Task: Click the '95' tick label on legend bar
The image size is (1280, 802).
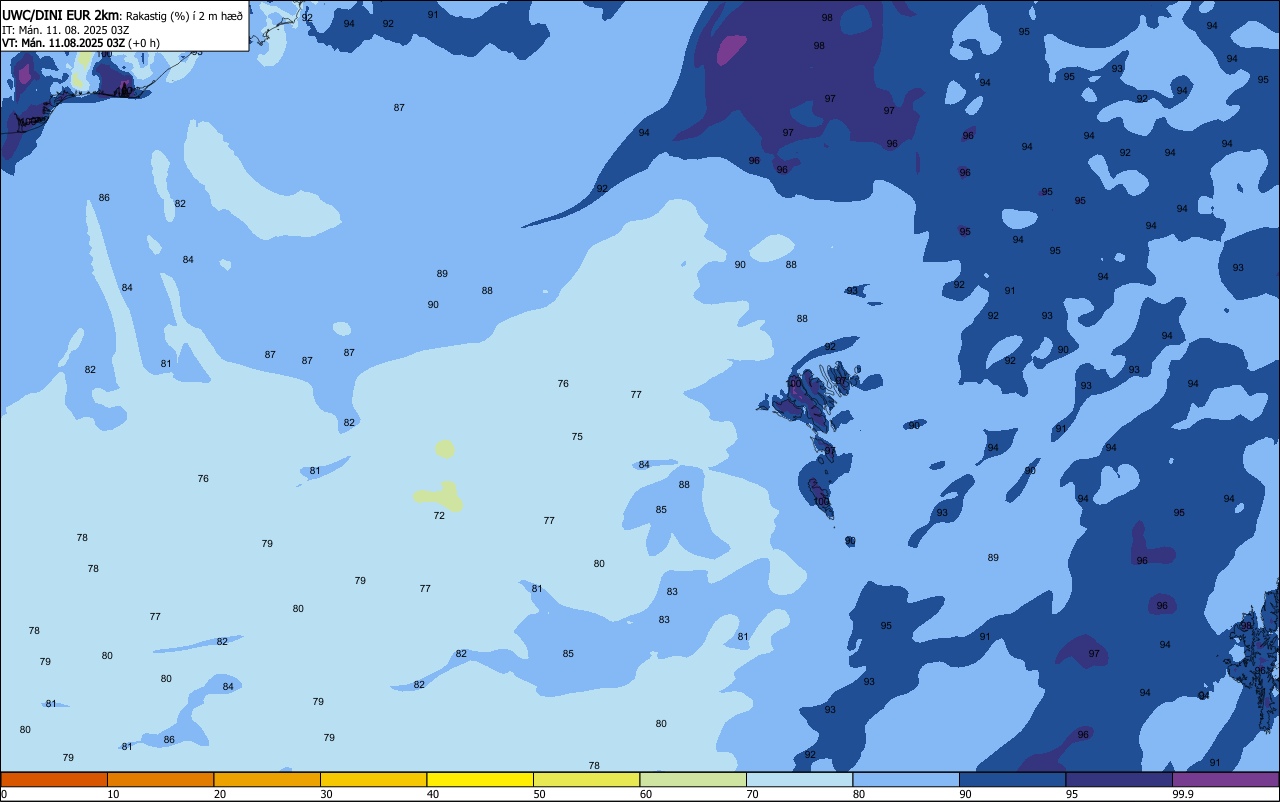Action: (x=1072, y=794)
